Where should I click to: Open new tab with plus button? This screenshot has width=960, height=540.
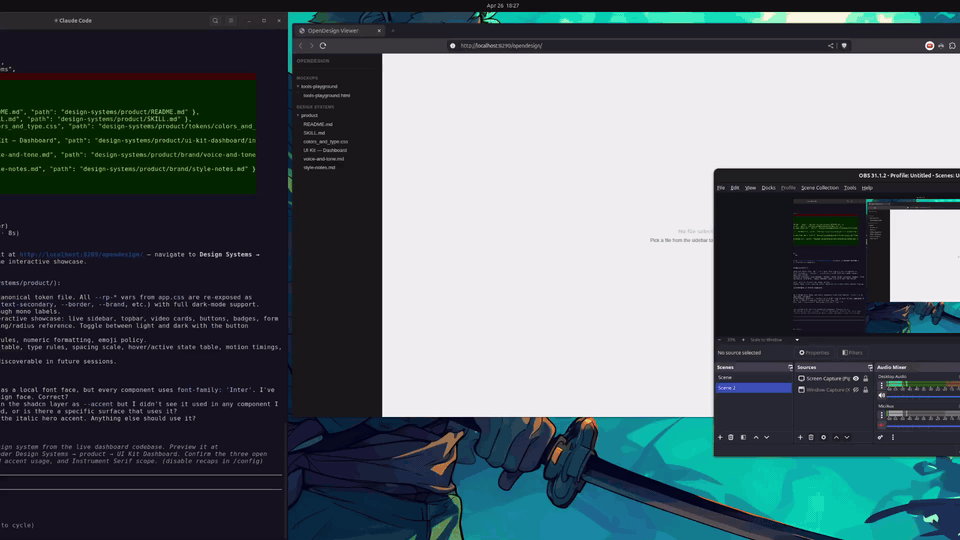click(x=393, y=31)
